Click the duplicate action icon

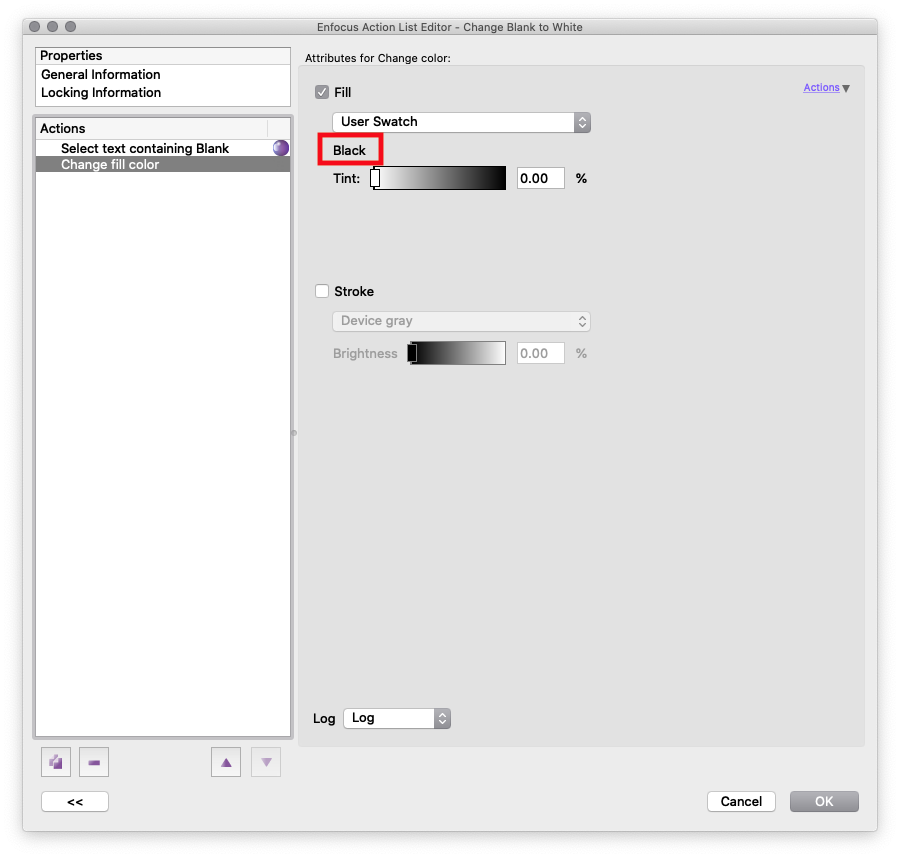[56, 762]
